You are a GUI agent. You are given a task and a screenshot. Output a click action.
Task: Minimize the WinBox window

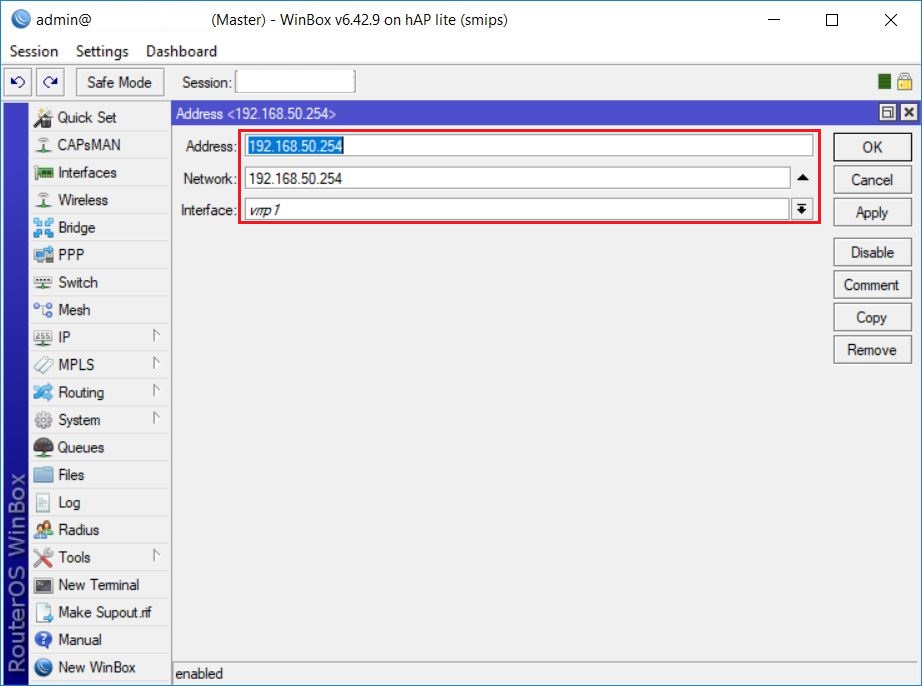pyautogui.click(x=774, y=19)
